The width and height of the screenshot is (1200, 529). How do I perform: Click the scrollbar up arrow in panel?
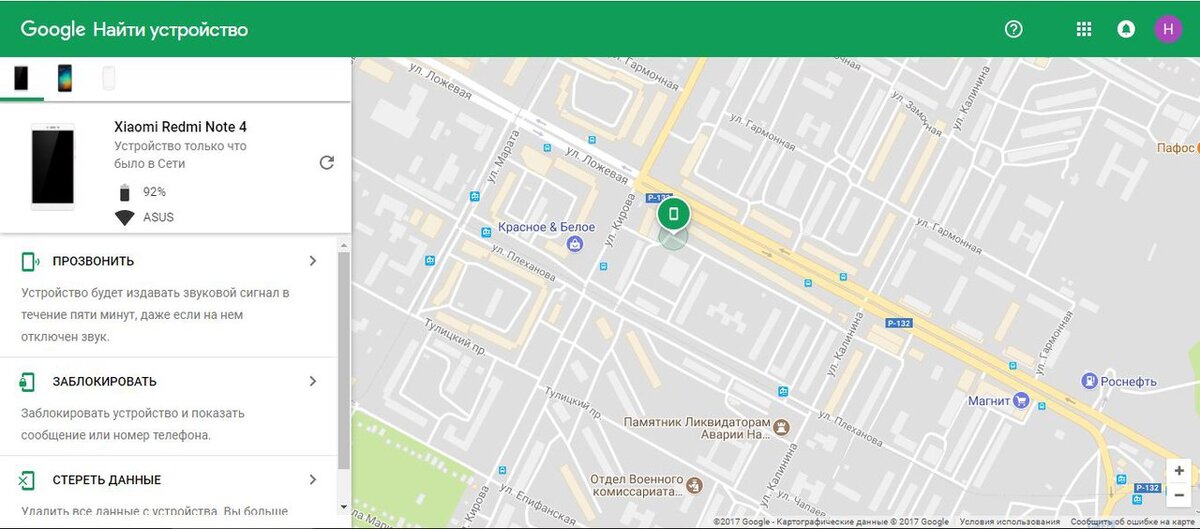point(344,244)
